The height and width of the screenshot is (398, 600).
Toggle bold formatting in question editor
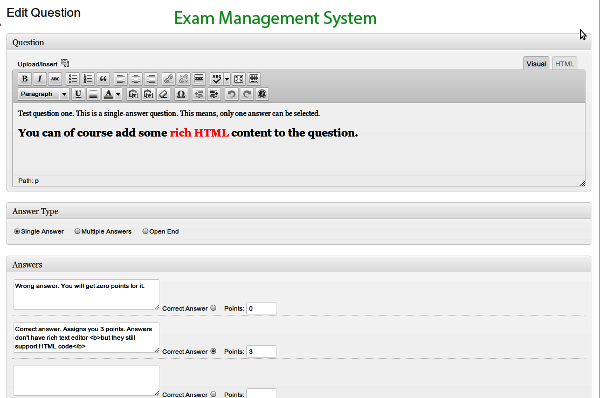tap(24, 79)
